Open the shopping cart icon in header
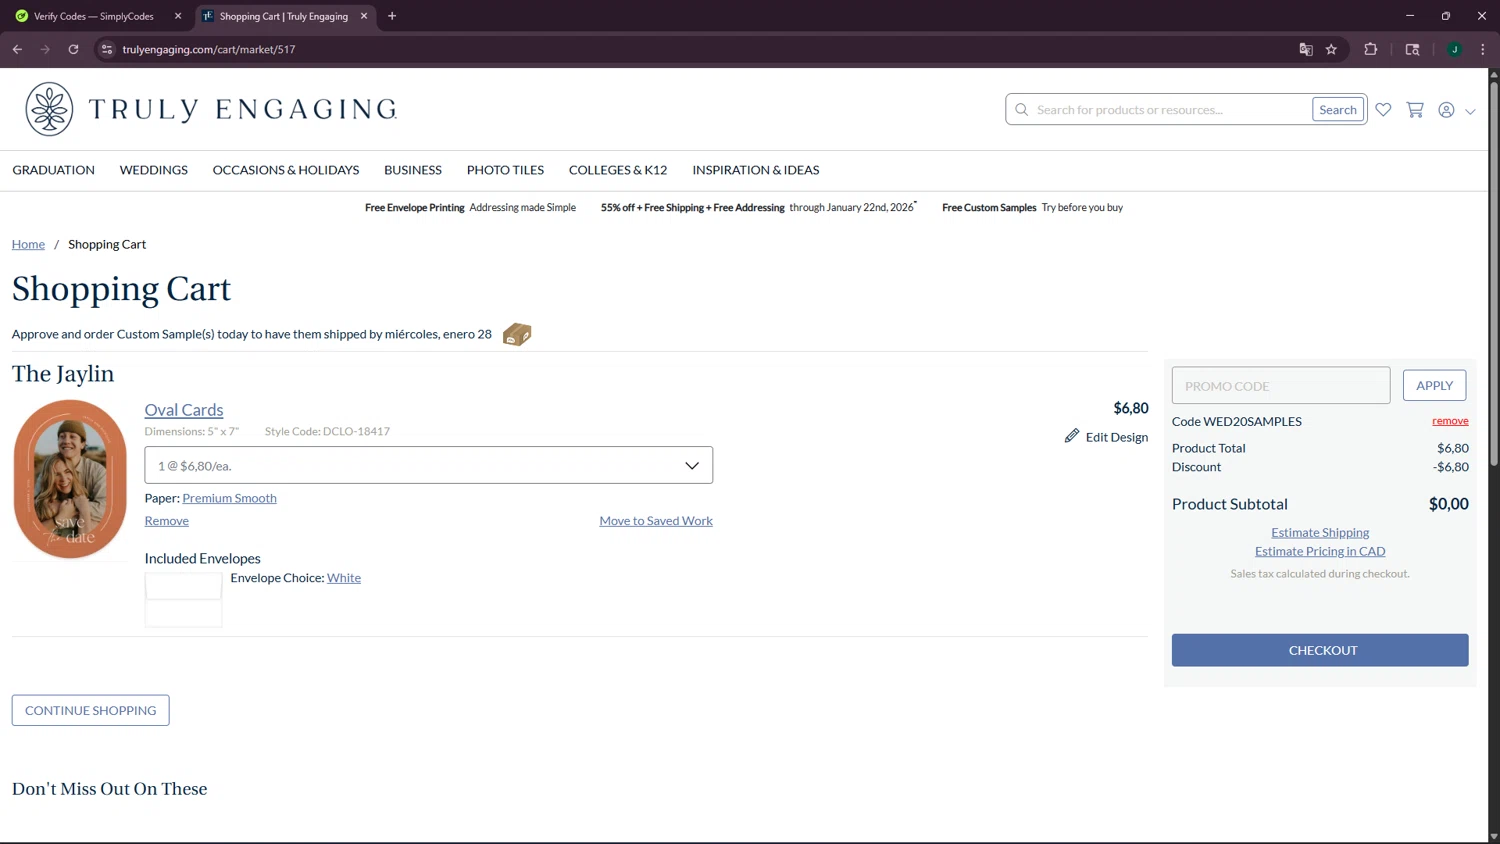The width and height of the screenshot is (1500, 844). (x=1415, y=110)
